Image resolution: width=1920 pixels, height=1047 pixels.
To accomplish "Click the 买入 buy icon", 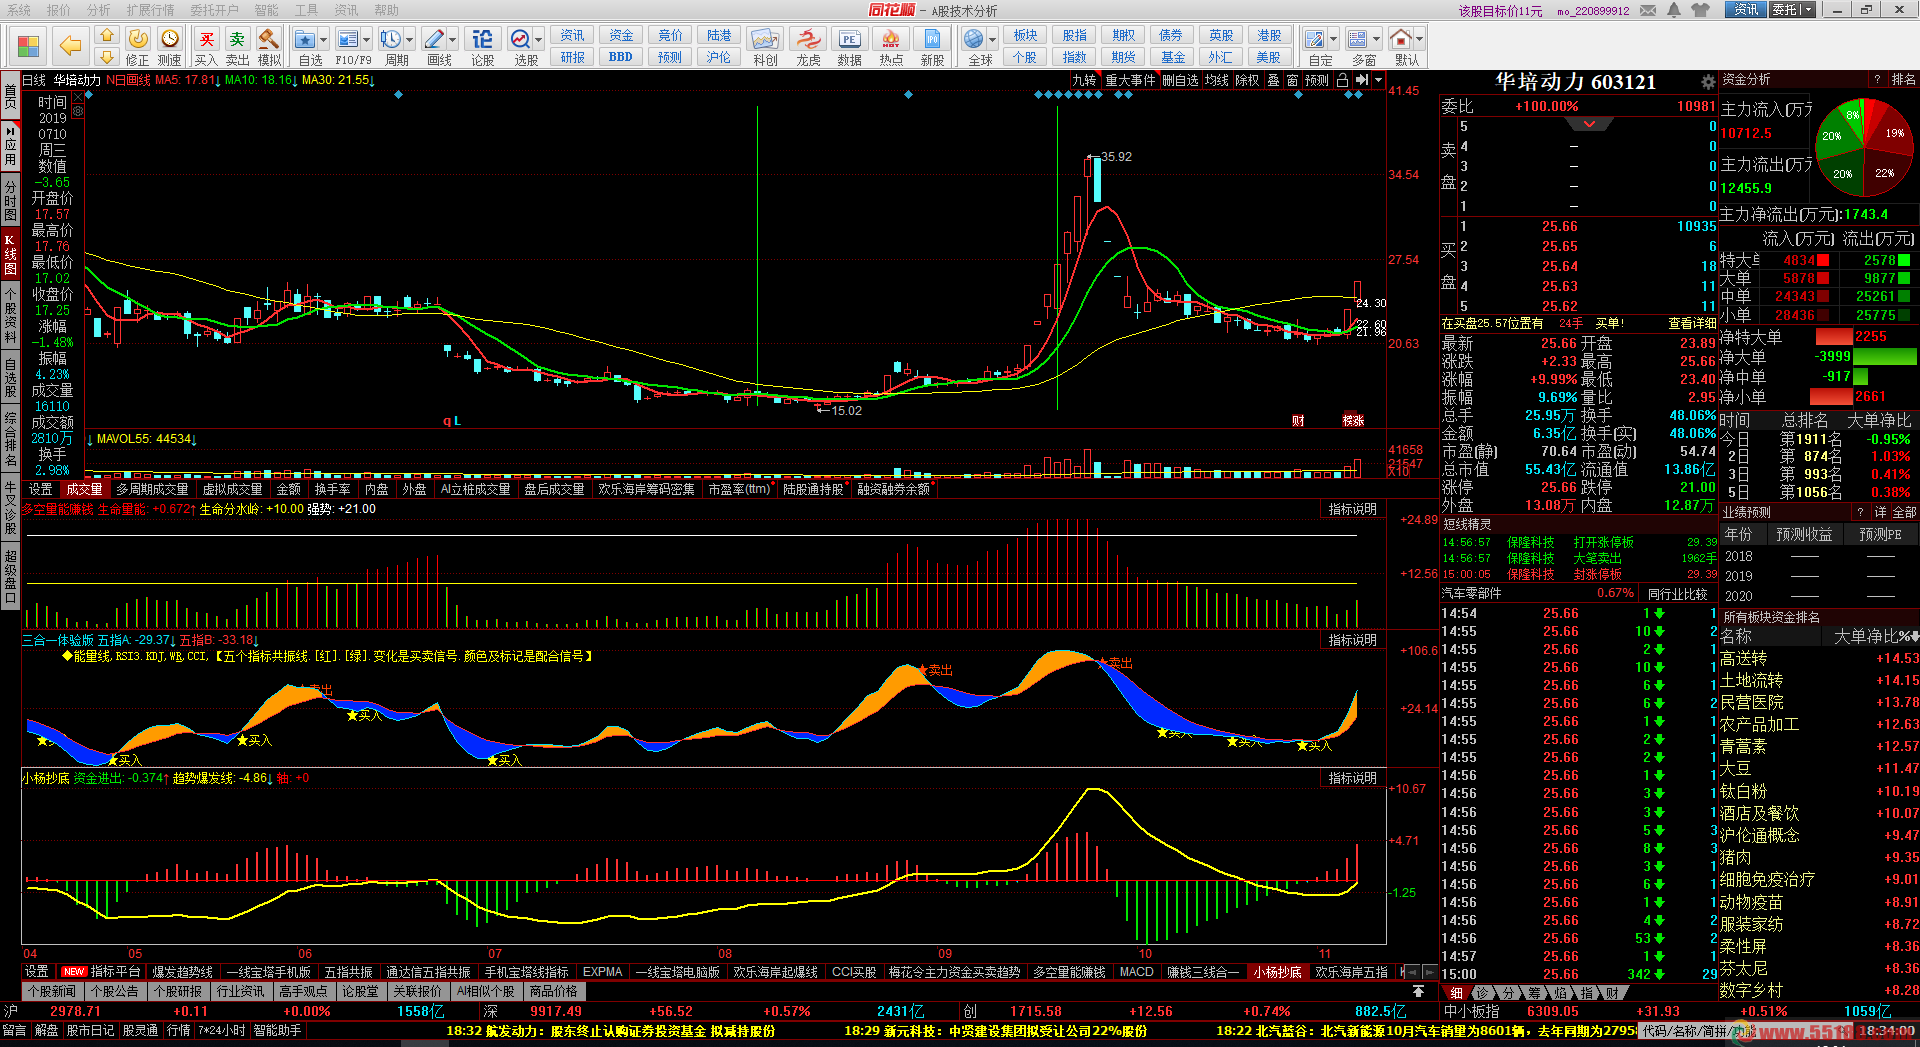I will pyautogui.click(x=206, y=45).
